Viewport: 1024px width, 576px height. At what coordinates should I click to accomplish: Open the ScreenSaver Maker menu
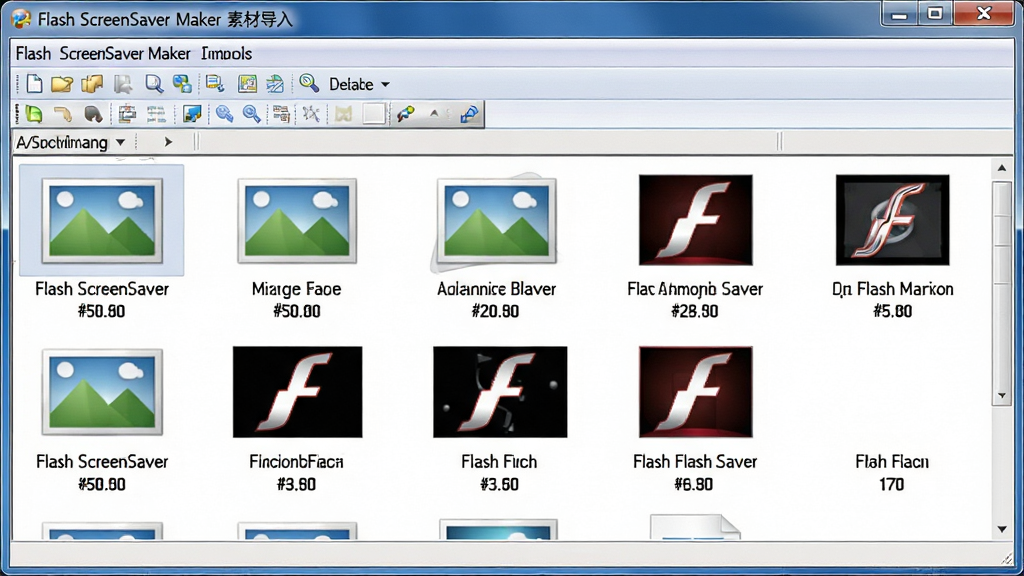[125, 54]
